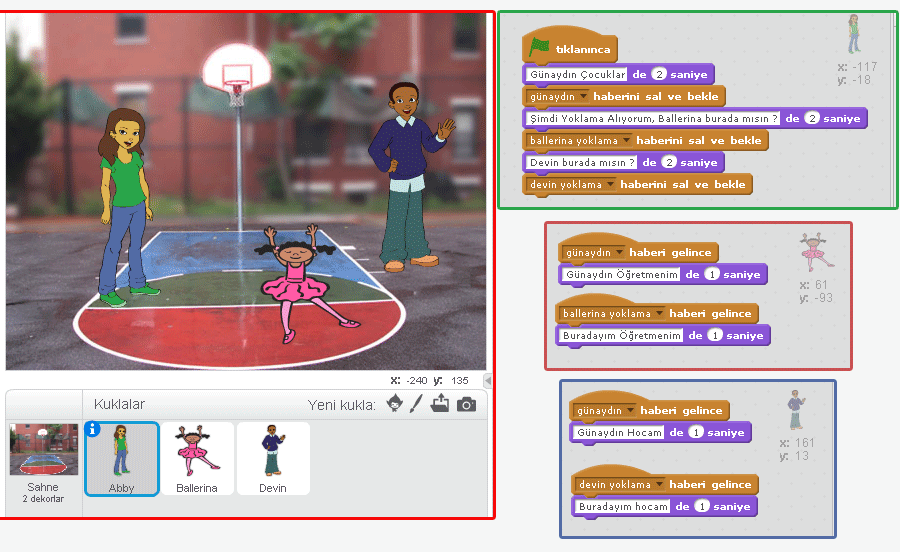The image size is (900, 552).
Task: Collapse stage with small arrow beside coordinates
Action: tap(488, 380)
